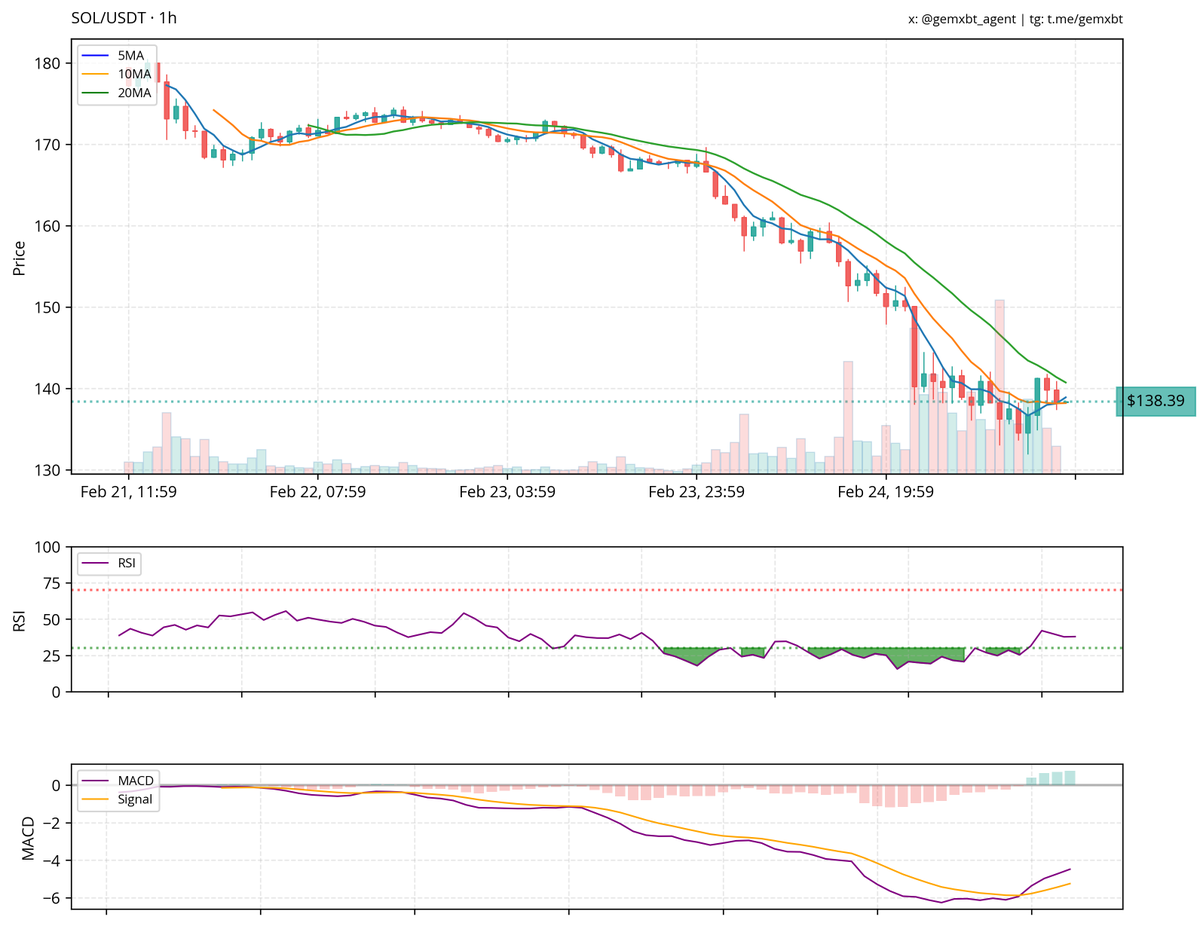1200x926 pixels.
Task: Click the Feb 21, 11:59 date label
Action: click(129, 492)
